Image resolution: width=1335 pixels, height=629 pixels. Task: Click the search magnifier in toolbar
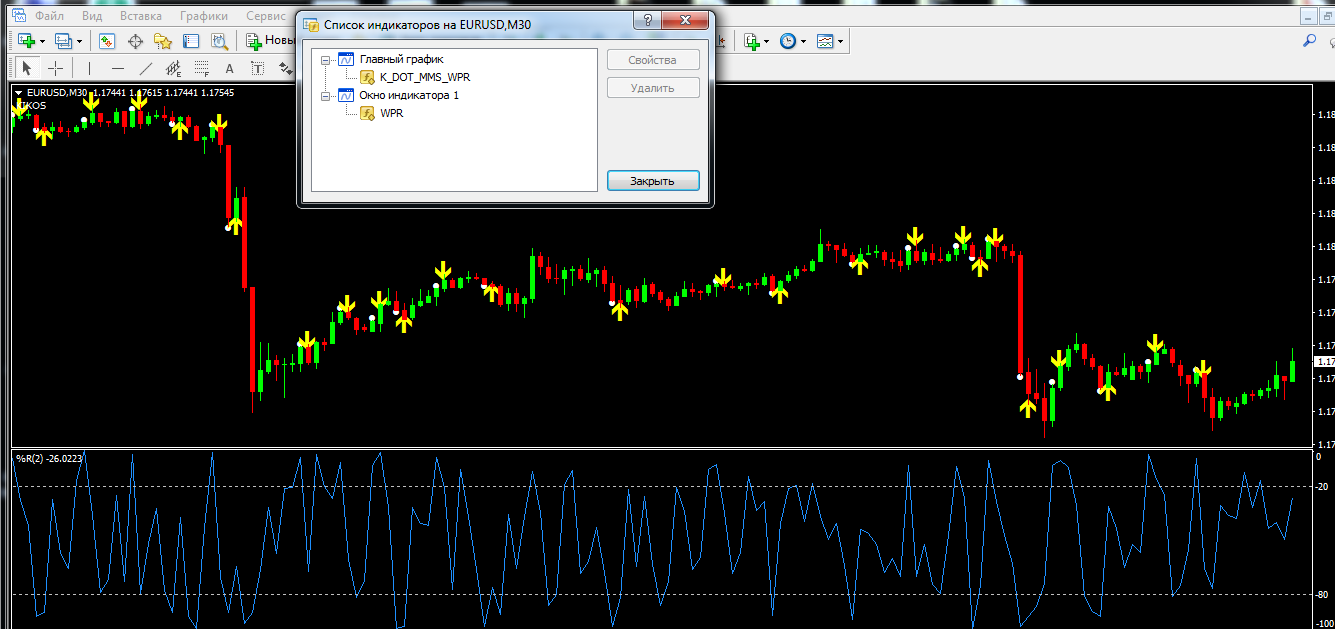(1309, 41)
